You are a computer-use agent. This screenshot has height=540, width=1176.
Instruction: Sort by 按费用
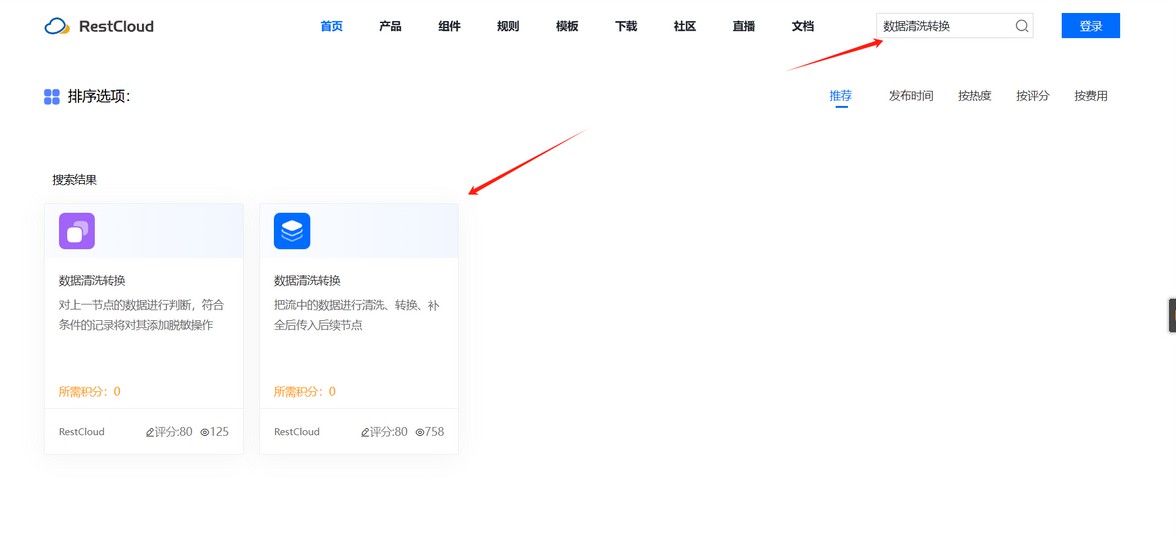pyautogui.click(x=1090, y=96)
